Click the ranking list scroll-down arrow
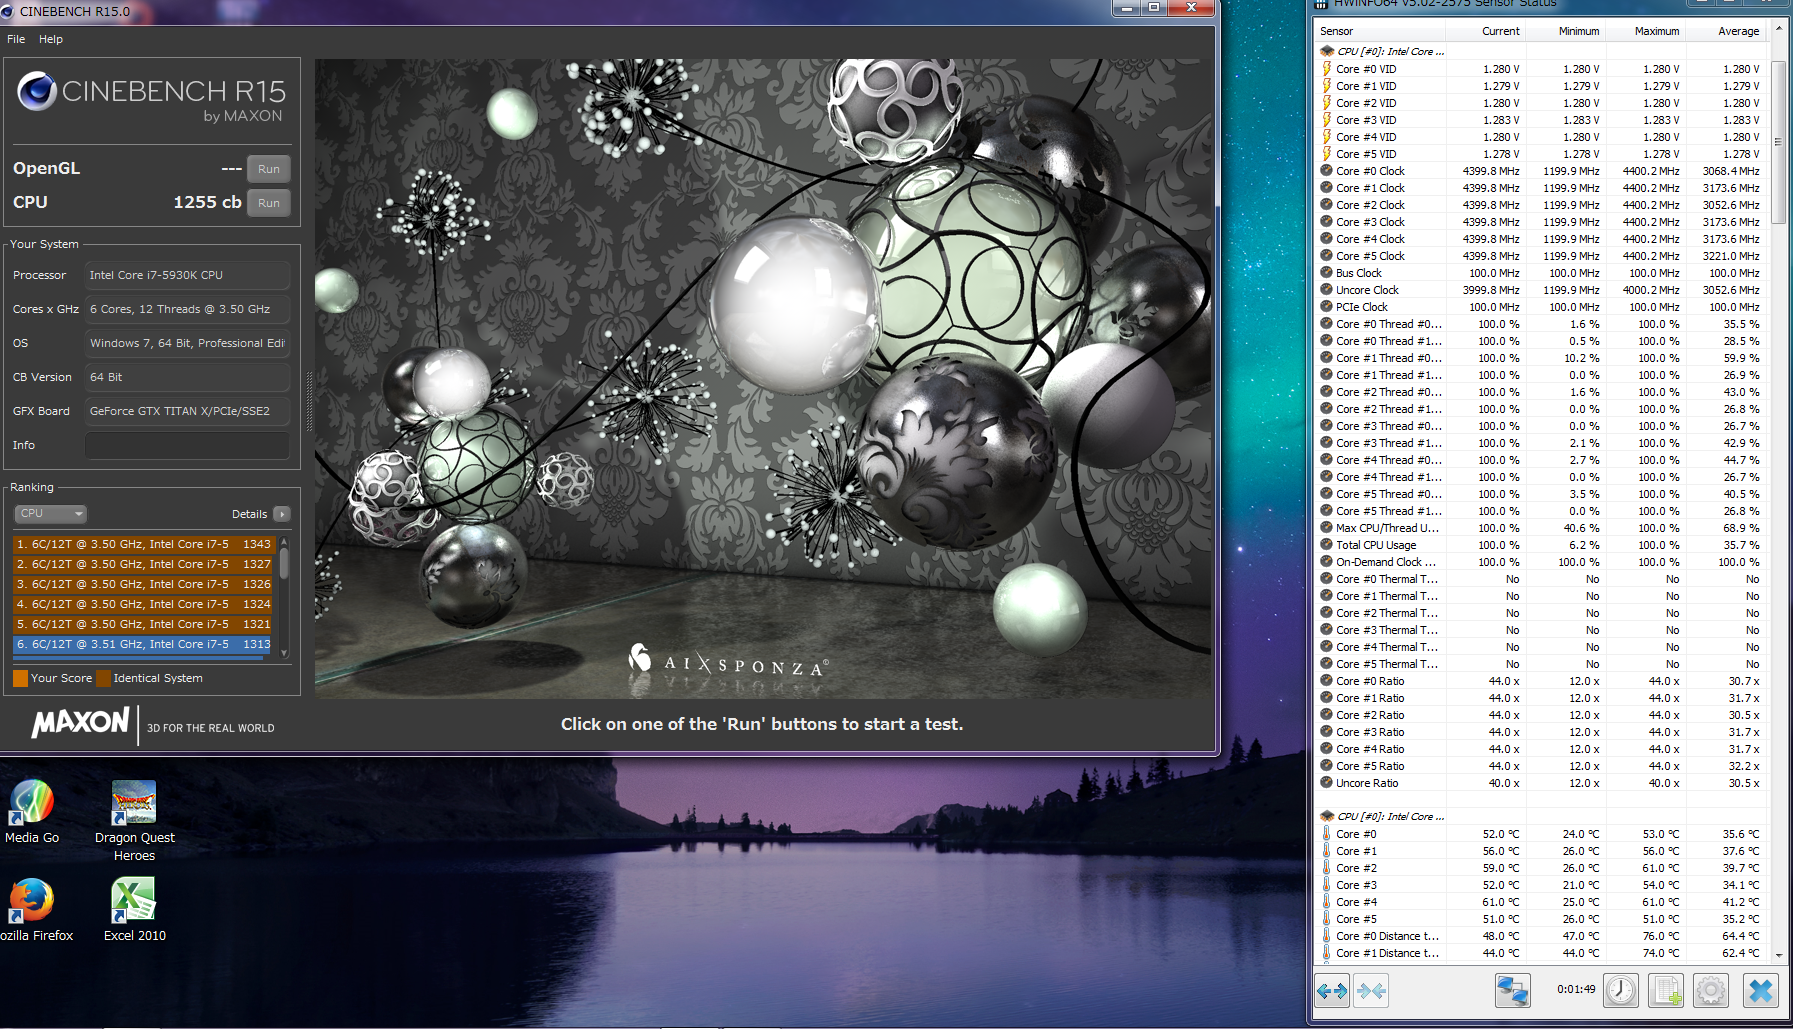The height and width of the screenshot is (1029, 1793). (284, 652)
